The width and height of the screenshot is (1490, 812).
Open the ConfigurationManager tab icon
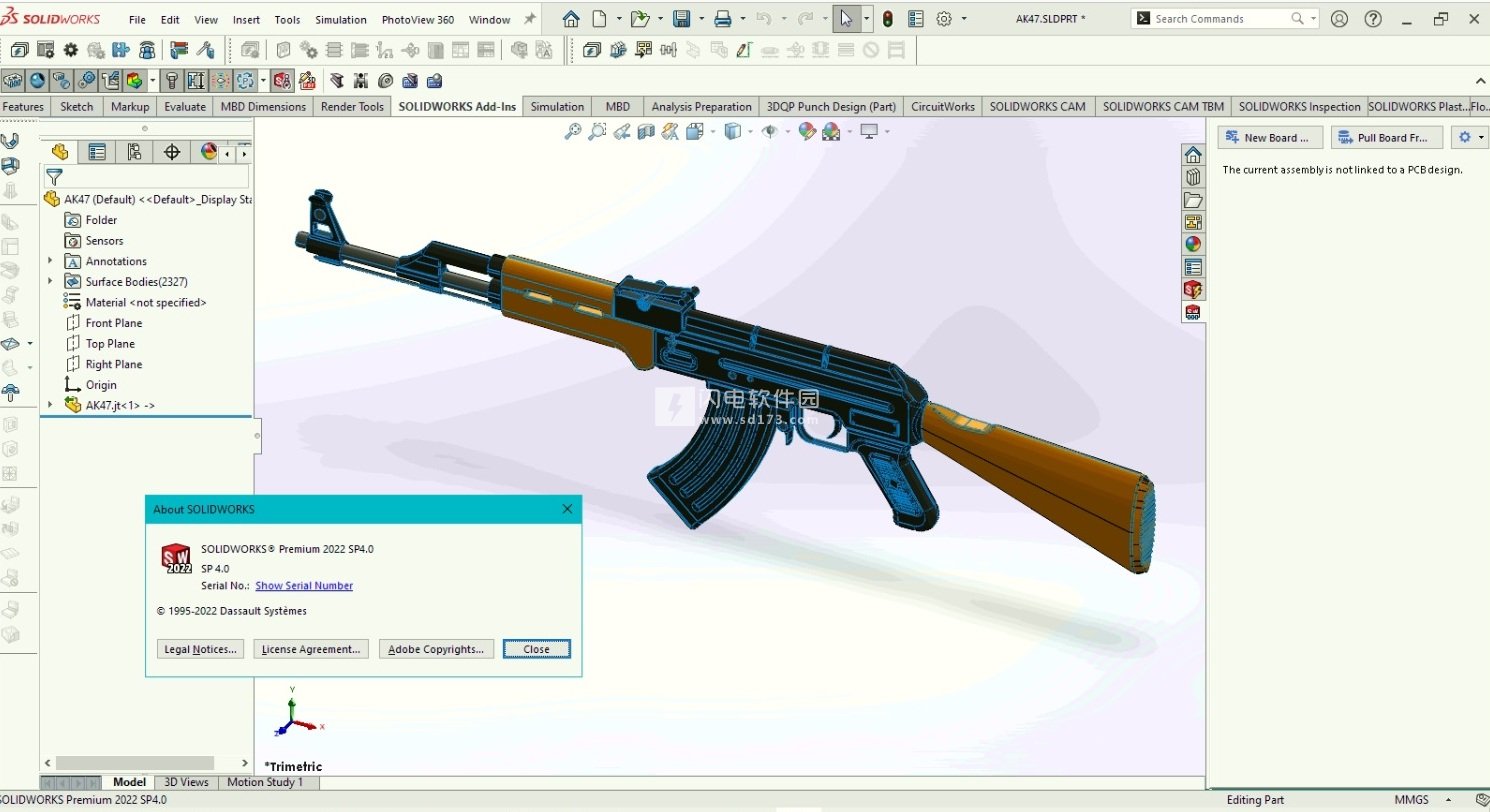click(x=134, y=152)
